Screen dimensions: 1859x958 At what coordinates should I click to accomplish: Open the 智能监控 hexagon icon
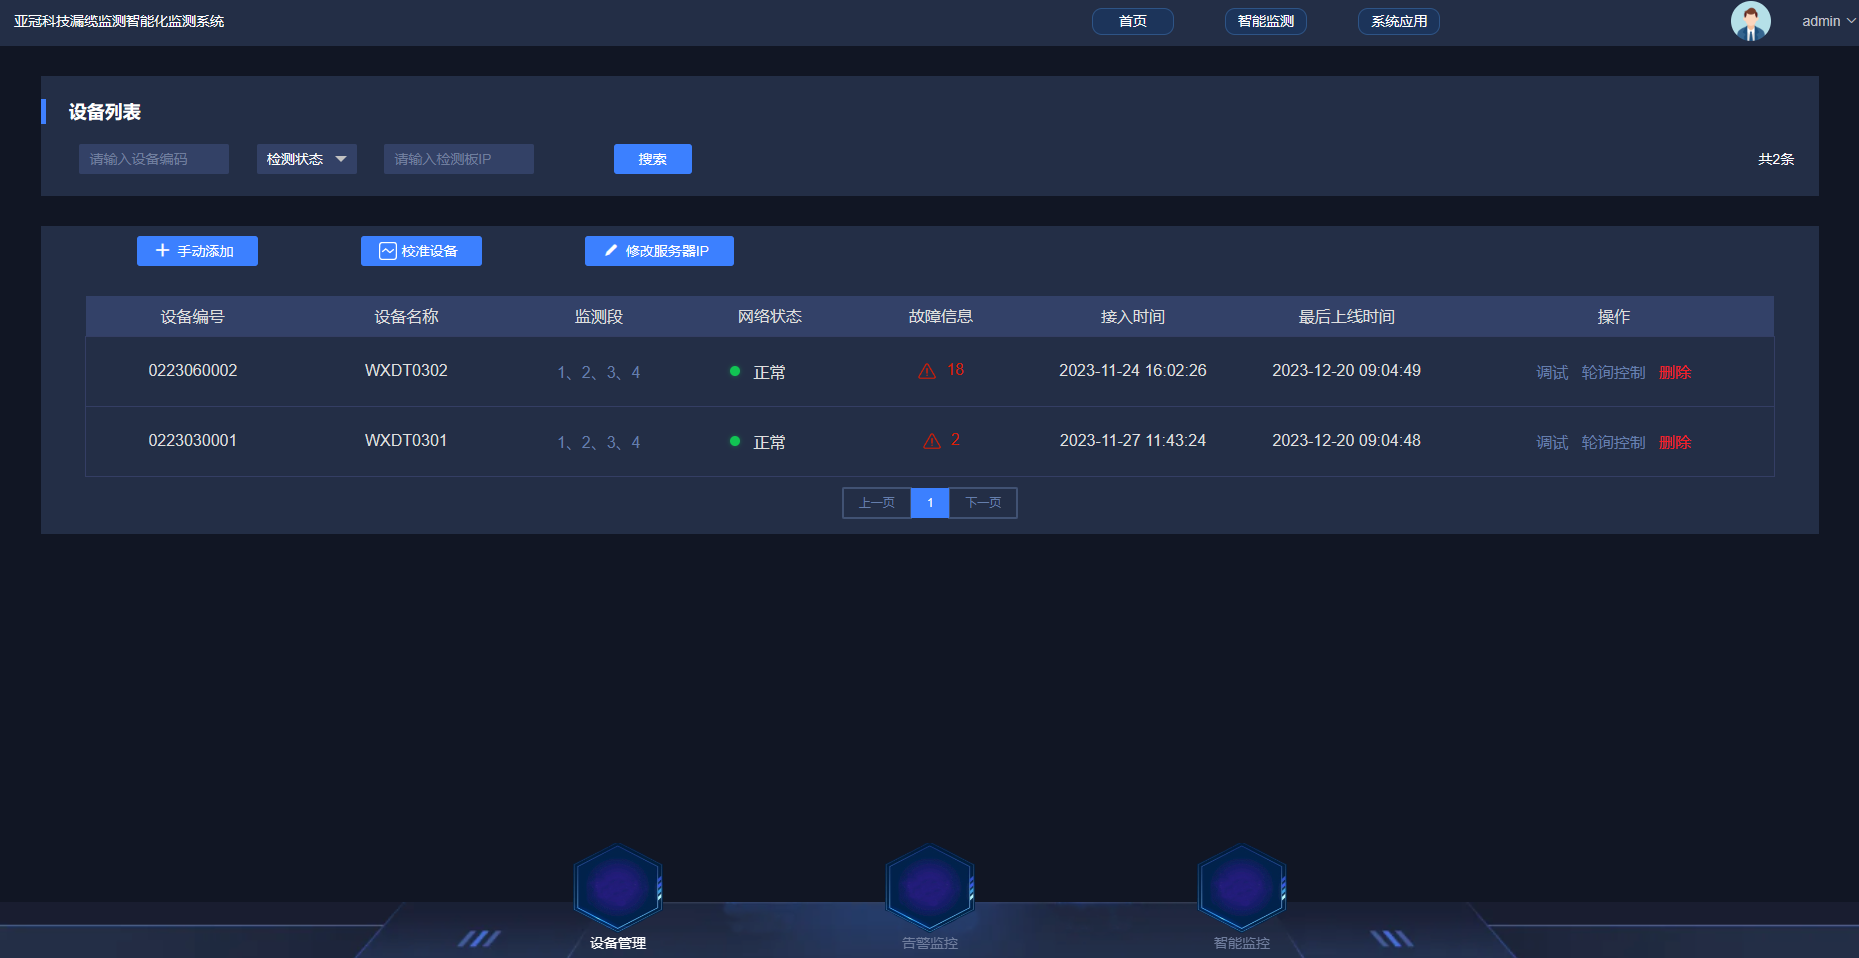tap(1241, 887)
